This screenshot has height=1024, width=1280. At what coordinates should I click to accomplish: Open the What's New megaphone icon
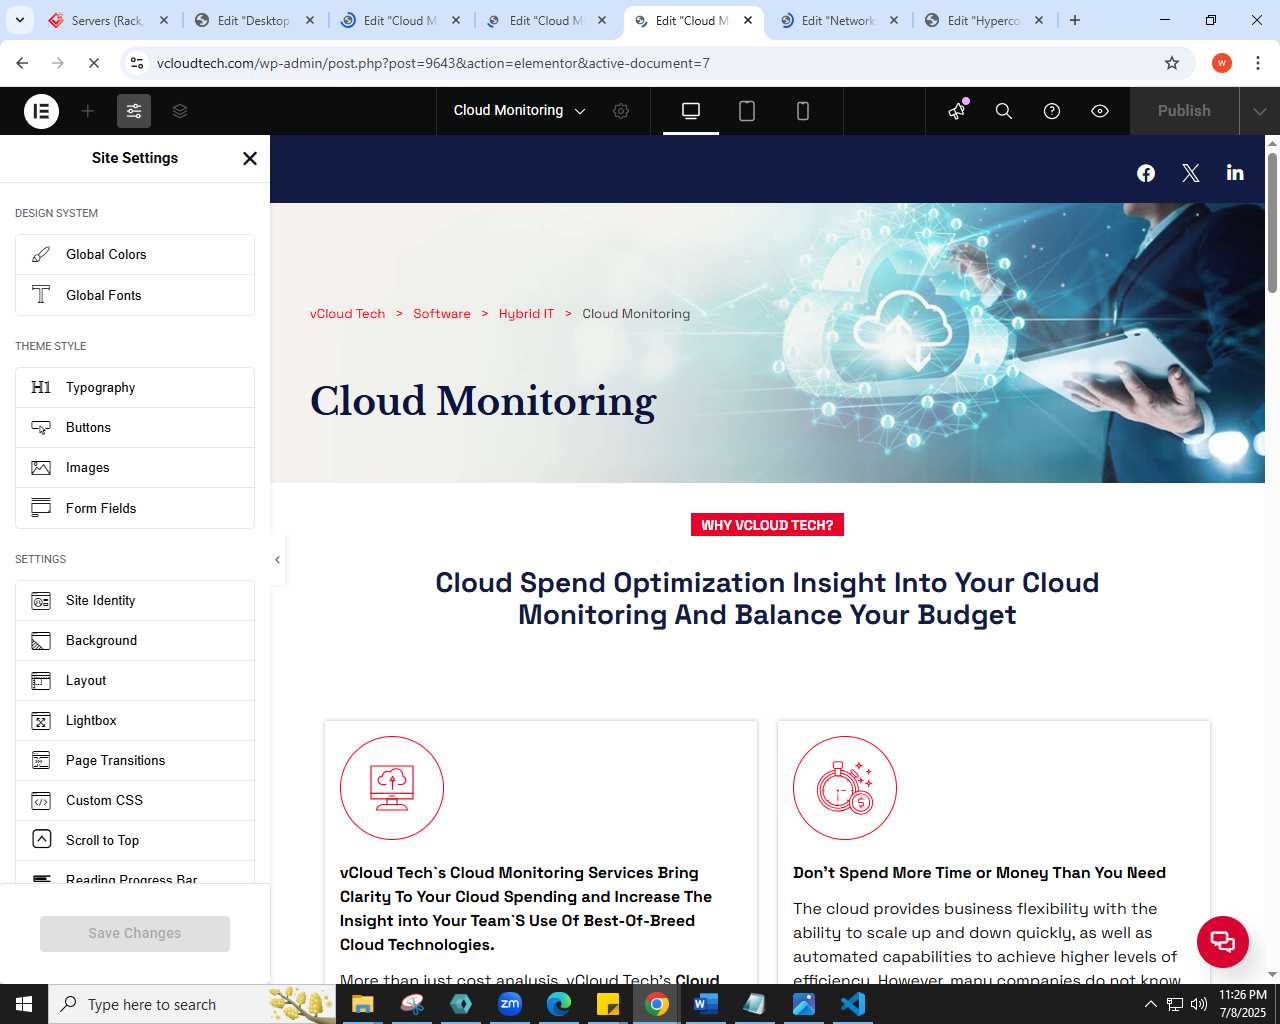(957, 111)
